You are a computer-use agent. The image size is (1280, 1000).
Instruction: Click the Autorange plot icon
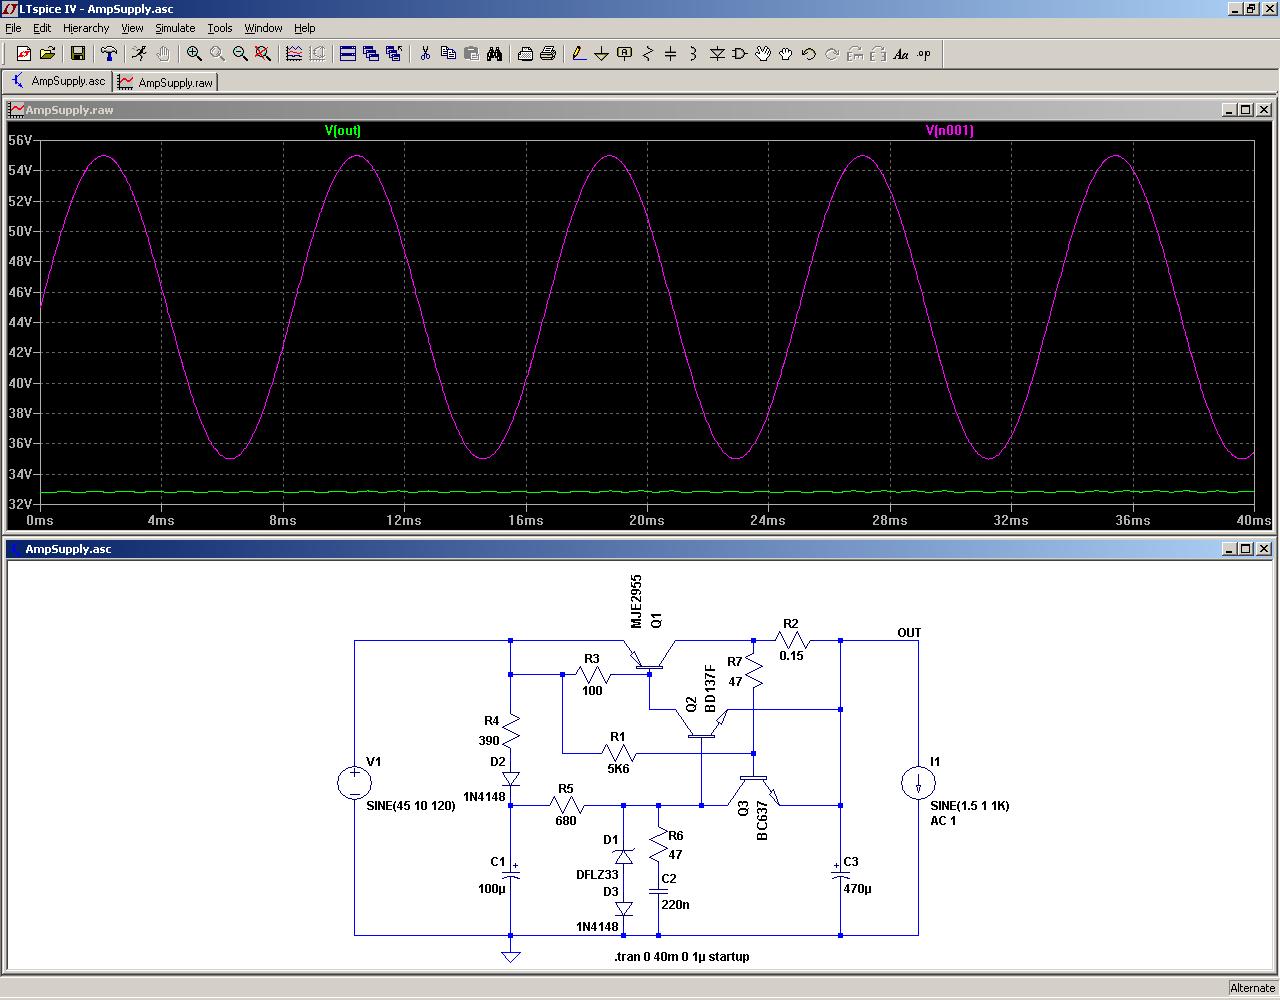[294, 54]
